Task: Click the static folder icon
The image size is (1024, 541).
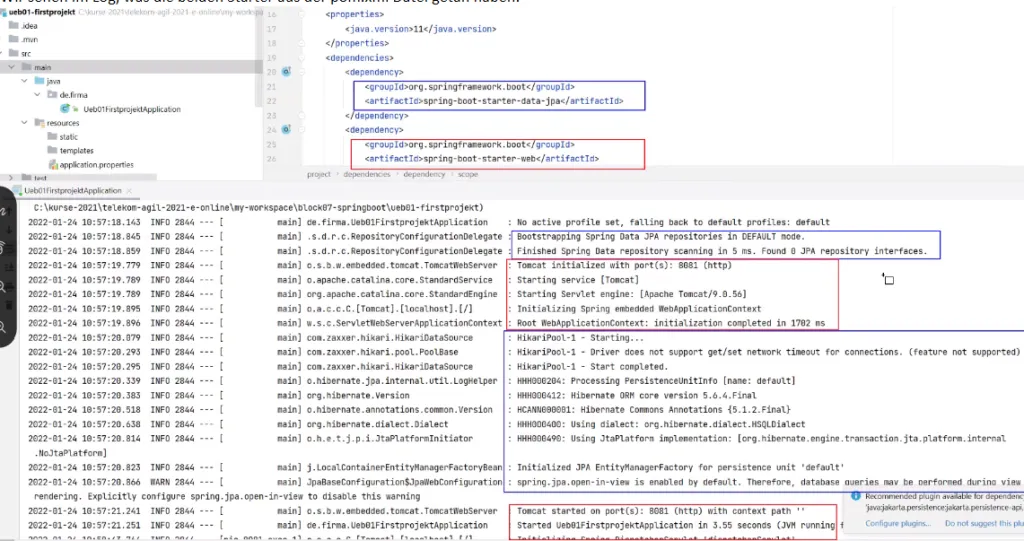Action: click(52, 137)
